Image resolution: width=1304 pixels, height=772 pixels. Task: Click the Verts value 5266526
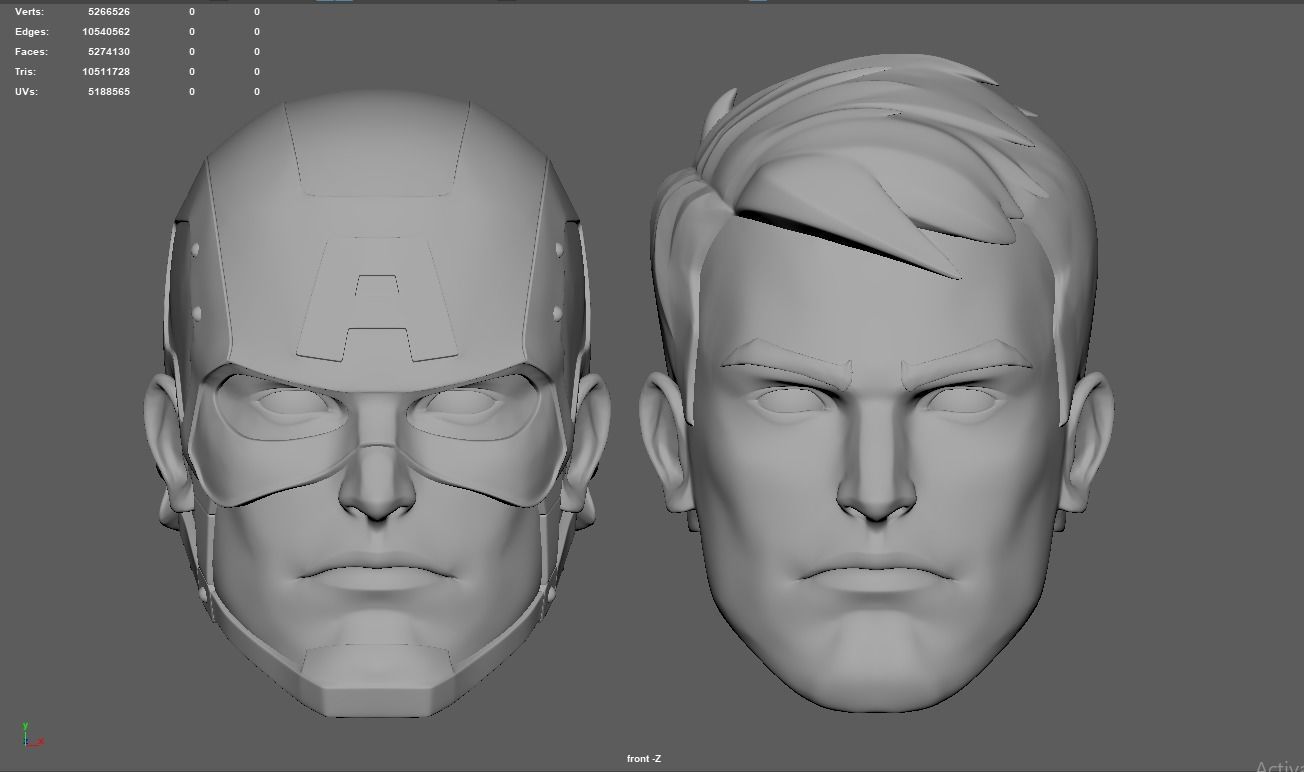coord(109,12)
